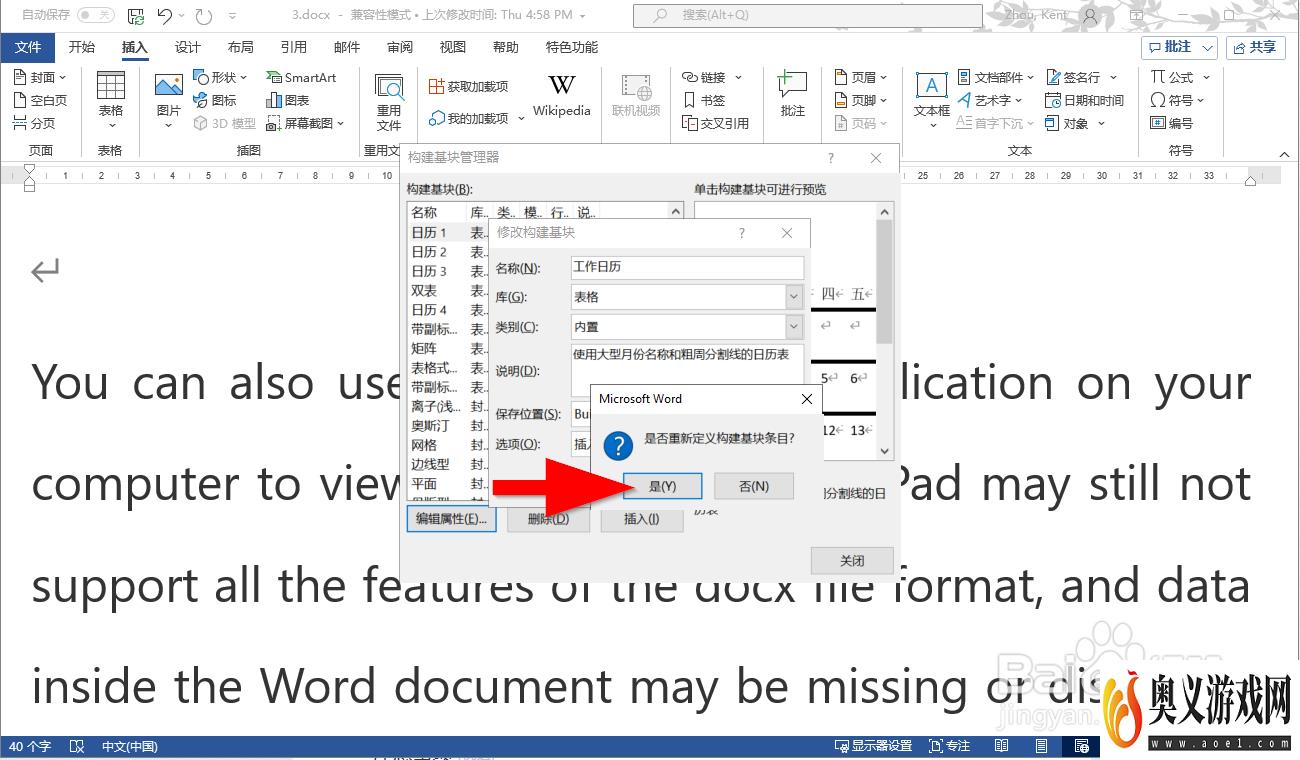
Task: Open the Comments (批注) button at top right
Action: (1179, 47)
